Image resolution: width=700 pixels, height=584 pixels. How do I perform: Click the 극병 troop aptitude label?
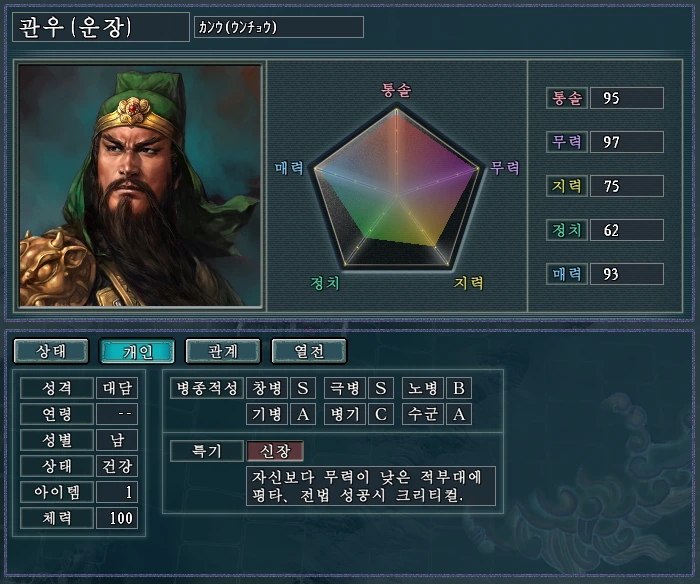point(345,388)
